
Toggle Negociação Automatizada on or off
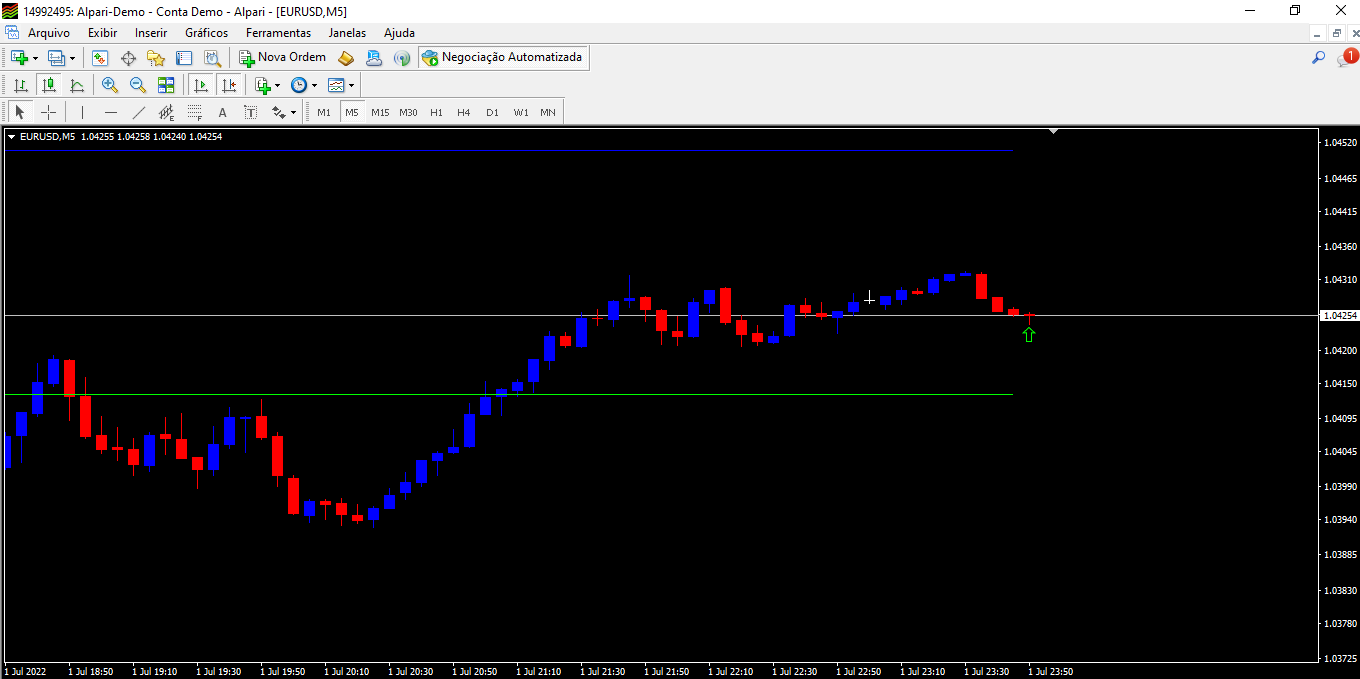point(502,58)
